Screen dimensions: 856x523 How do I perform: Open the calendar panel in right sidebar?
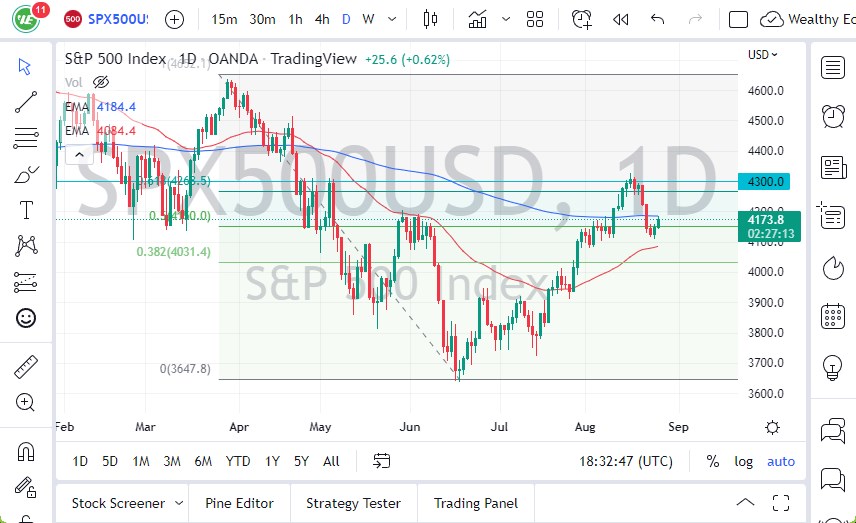832,317
